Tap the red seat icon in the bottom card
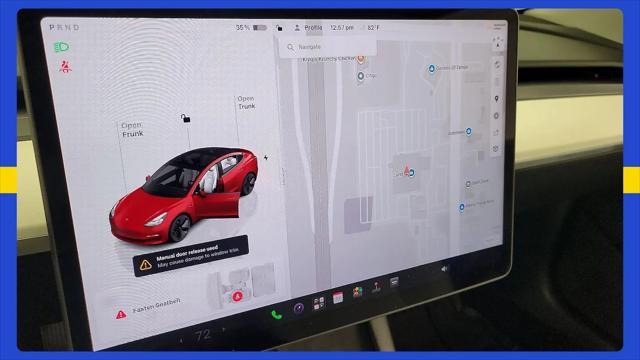Image resolution: width=640 pixels, height=360 pixels. [x=238, y=296]
